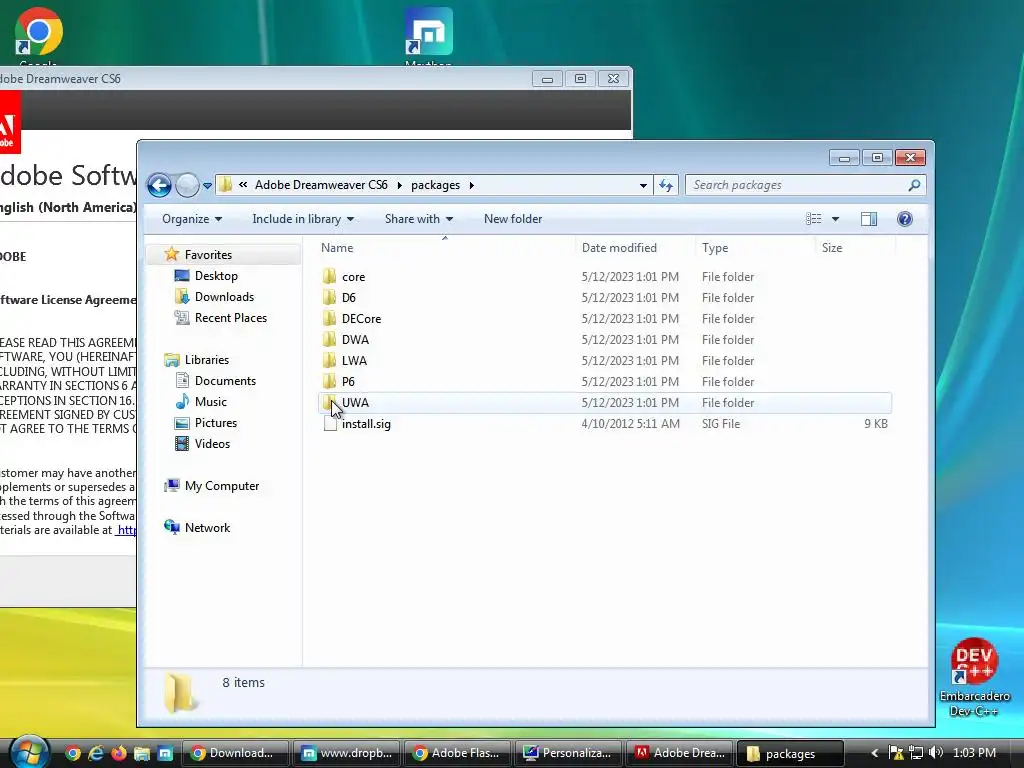This screenshot has width=1024, height=768.
Task: Open Documents library
Action: 225,381
